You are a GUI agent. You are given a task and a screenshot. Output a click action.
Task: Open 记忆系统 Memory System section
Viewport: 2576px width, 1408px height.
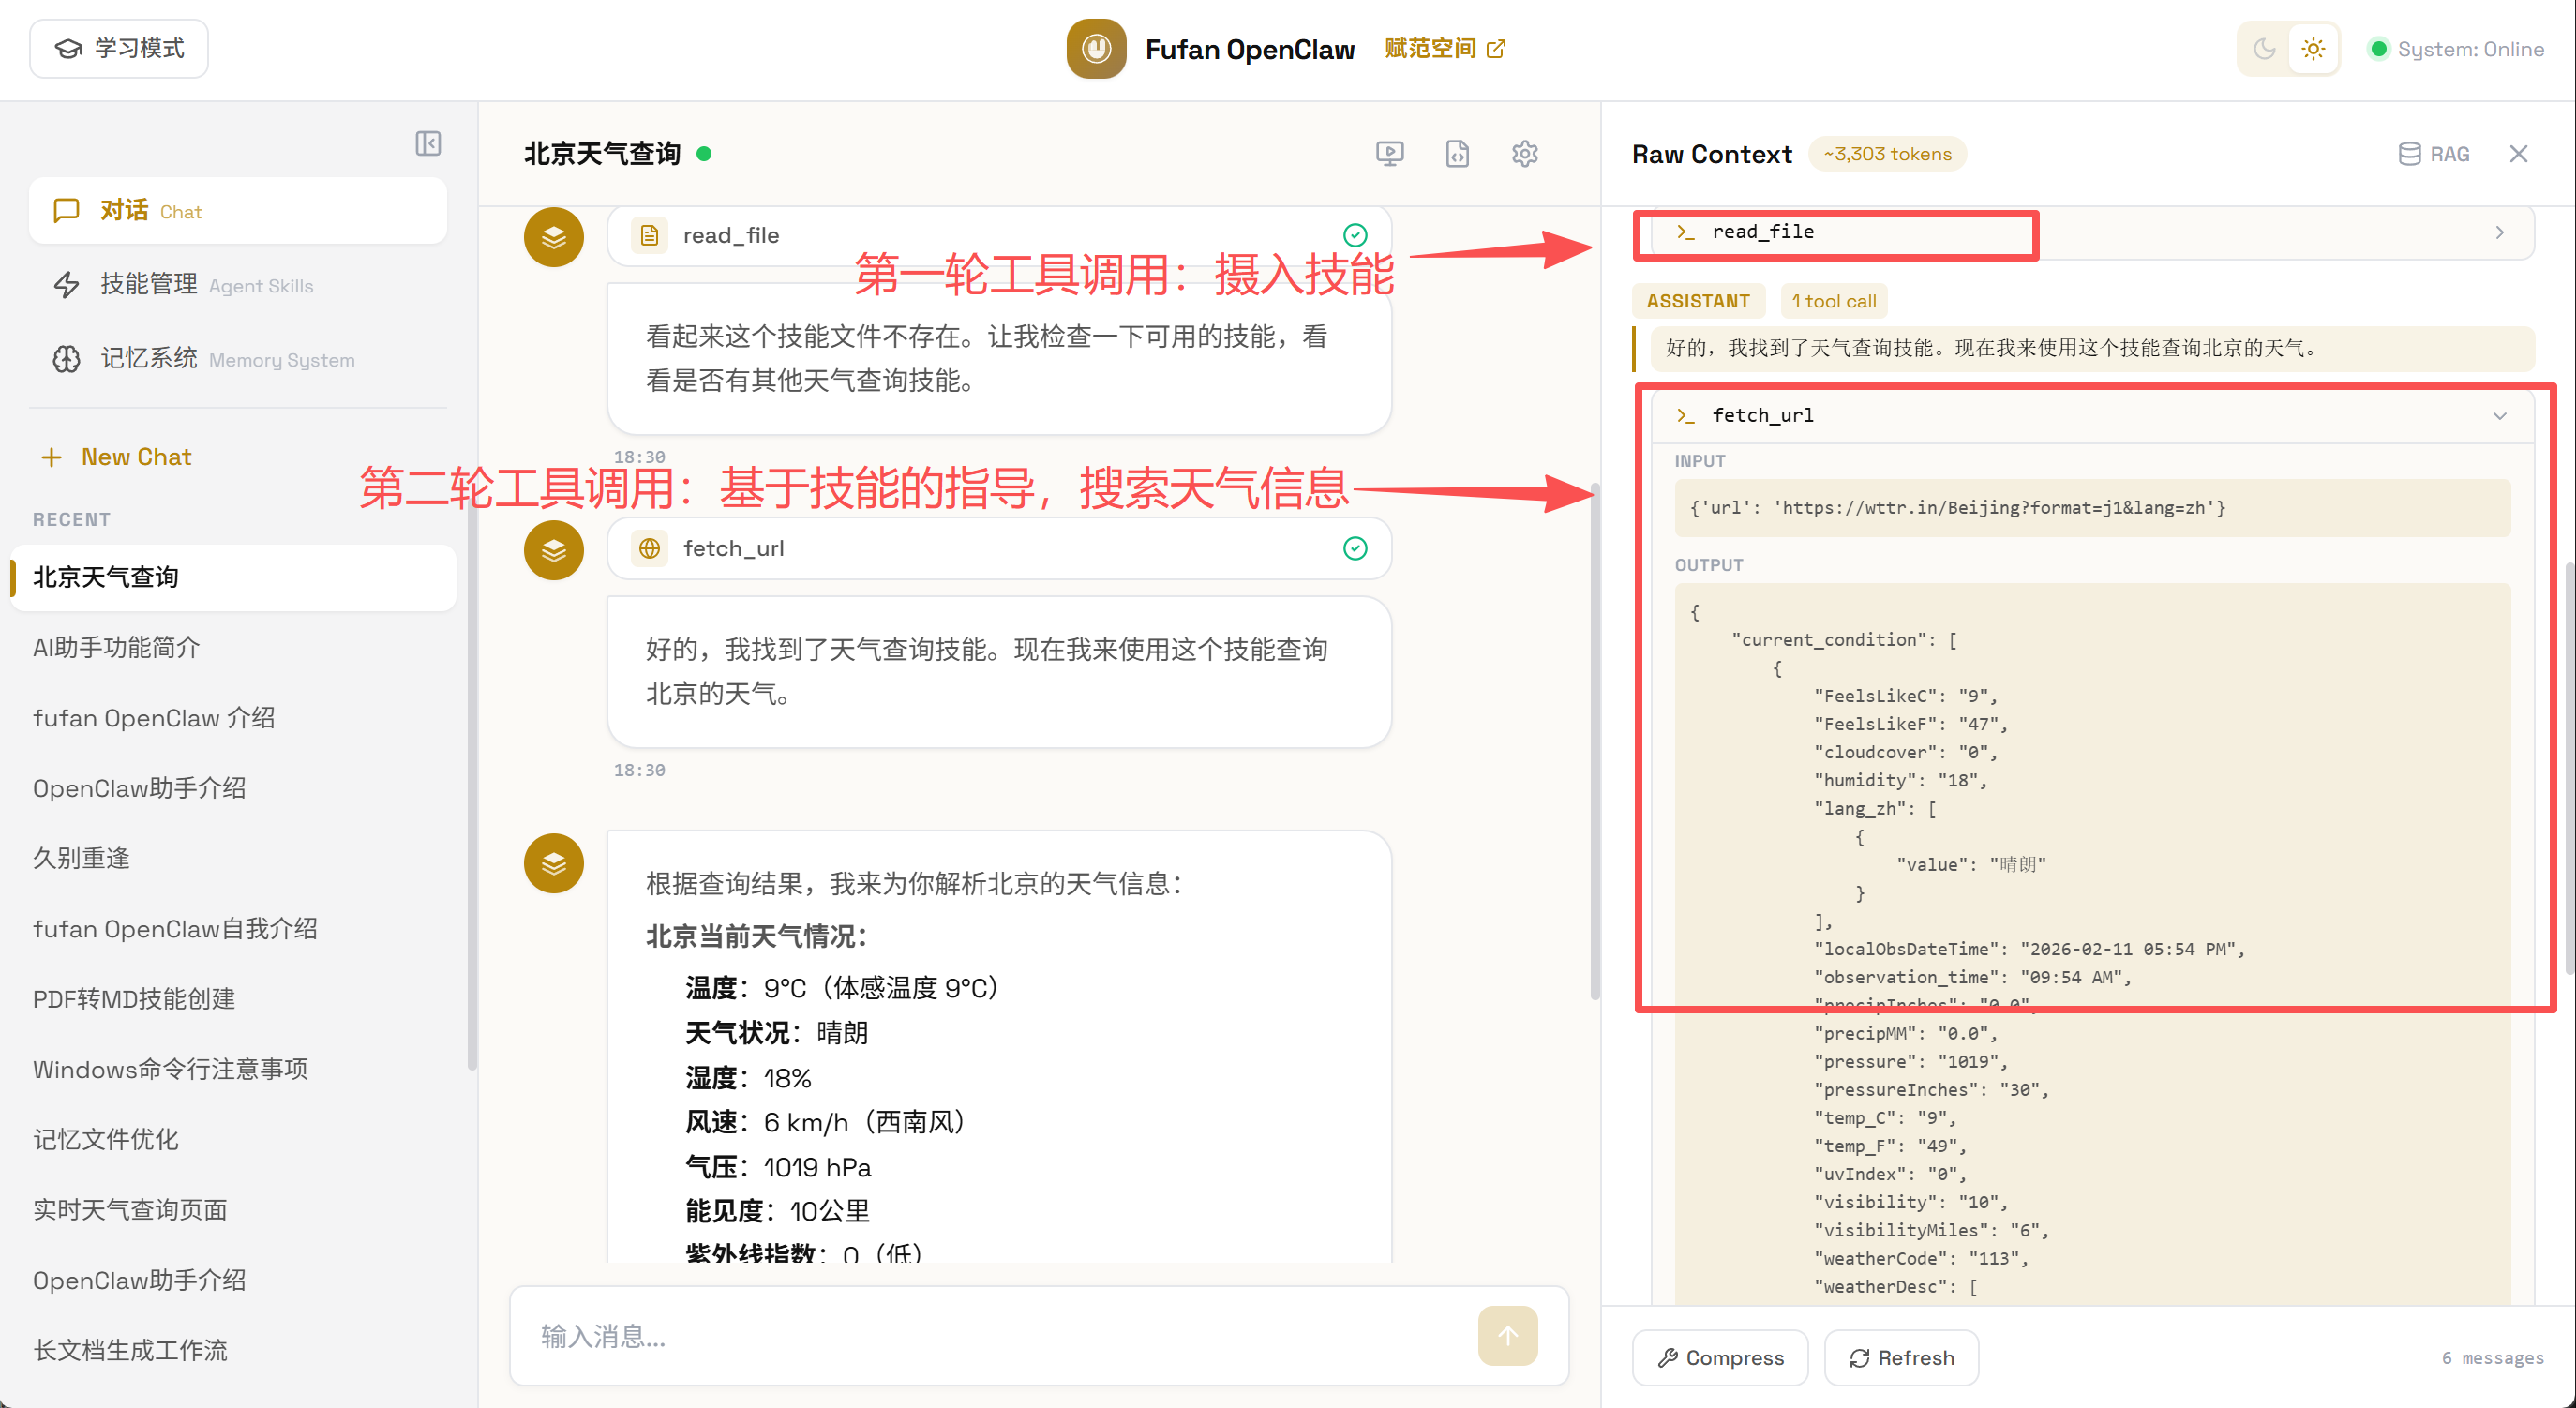[238, 359]
